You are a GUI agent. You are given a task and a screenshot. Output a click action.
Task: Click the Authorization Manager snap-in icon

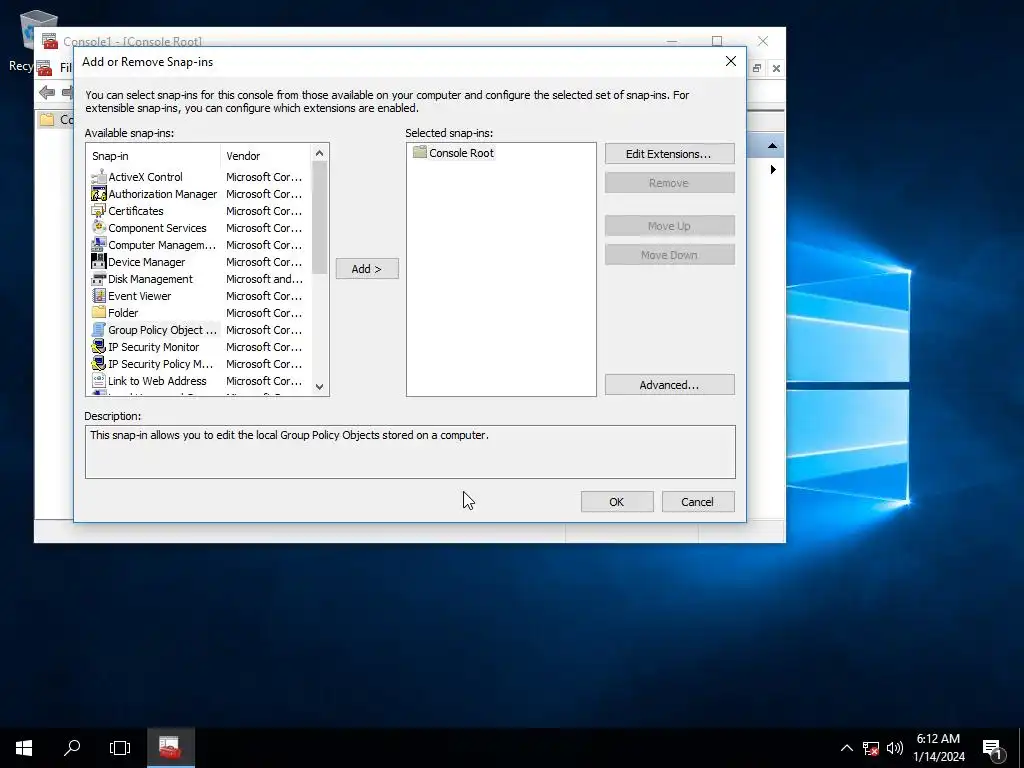click(x=99, y=193)
